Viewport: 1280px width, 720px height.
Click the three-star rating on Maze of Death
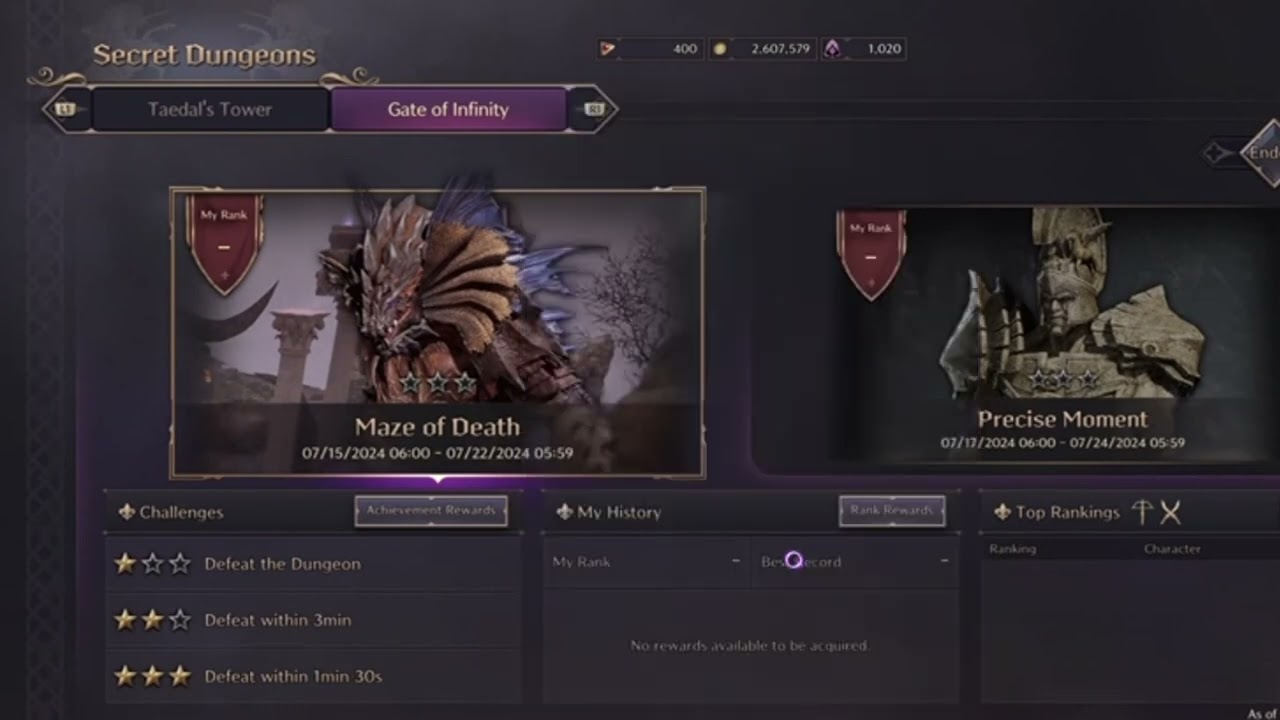[x=438, y=383]
